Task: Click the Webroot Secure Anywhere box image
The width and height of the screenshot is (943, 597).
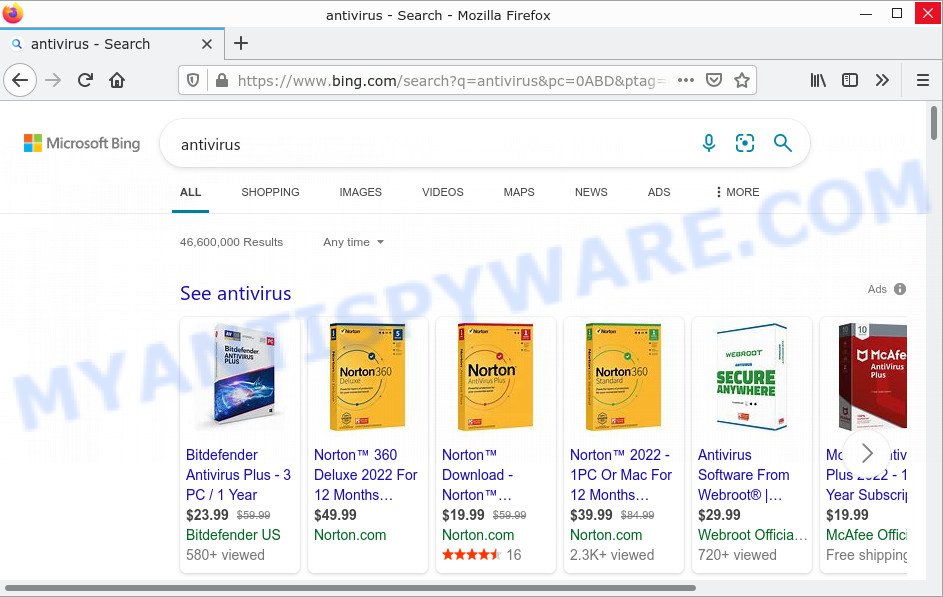Action: point(751,377)
